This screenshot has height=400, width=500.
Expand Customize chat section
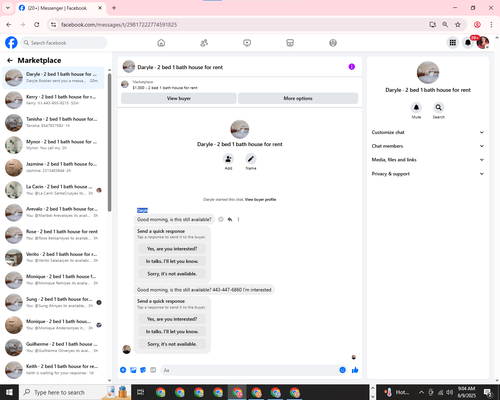(428, 132)
